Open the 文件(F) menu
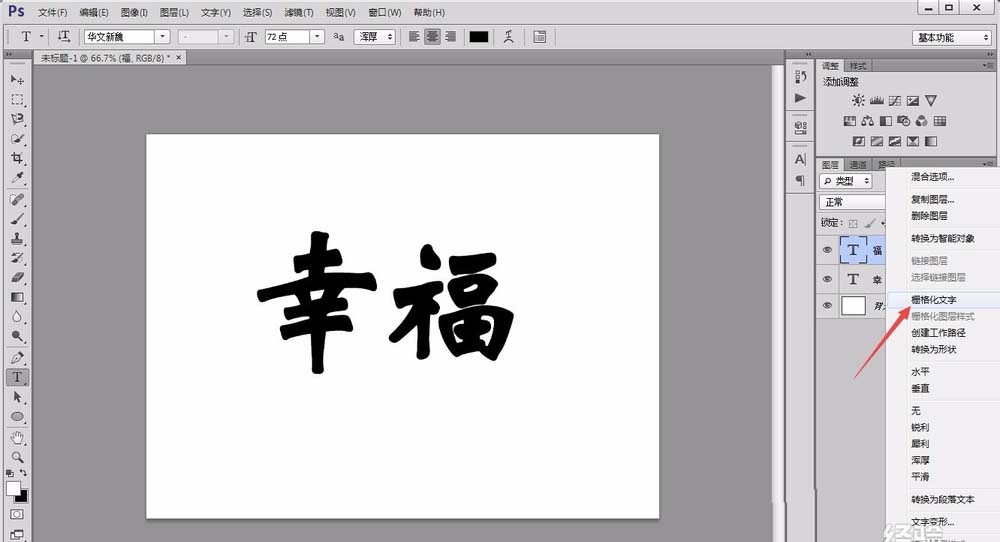Viewport: 1000px width, 542px height. pos(52,12)
